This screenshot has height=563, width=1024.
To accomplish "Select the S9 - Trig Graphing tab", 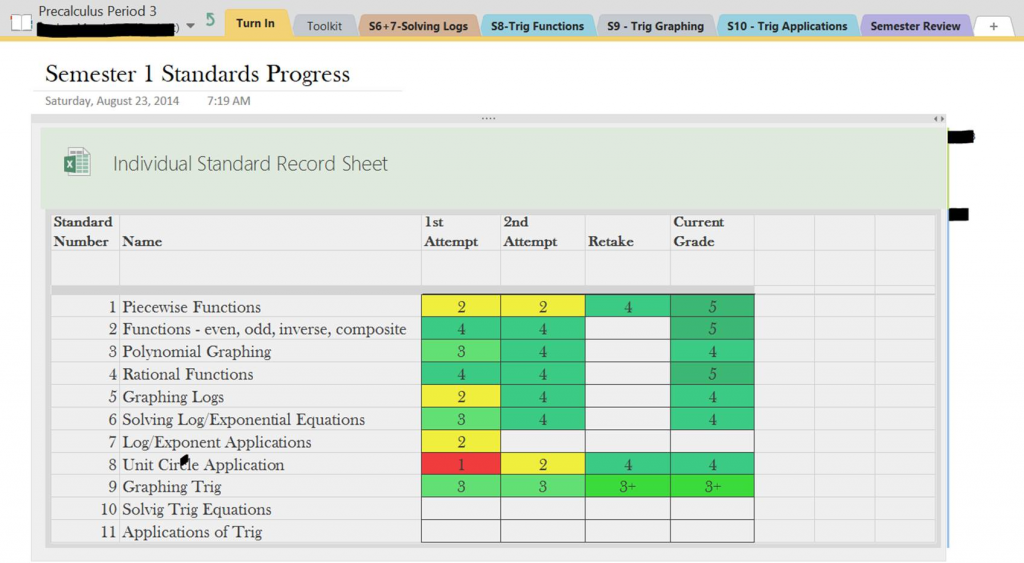I will 655,26.
